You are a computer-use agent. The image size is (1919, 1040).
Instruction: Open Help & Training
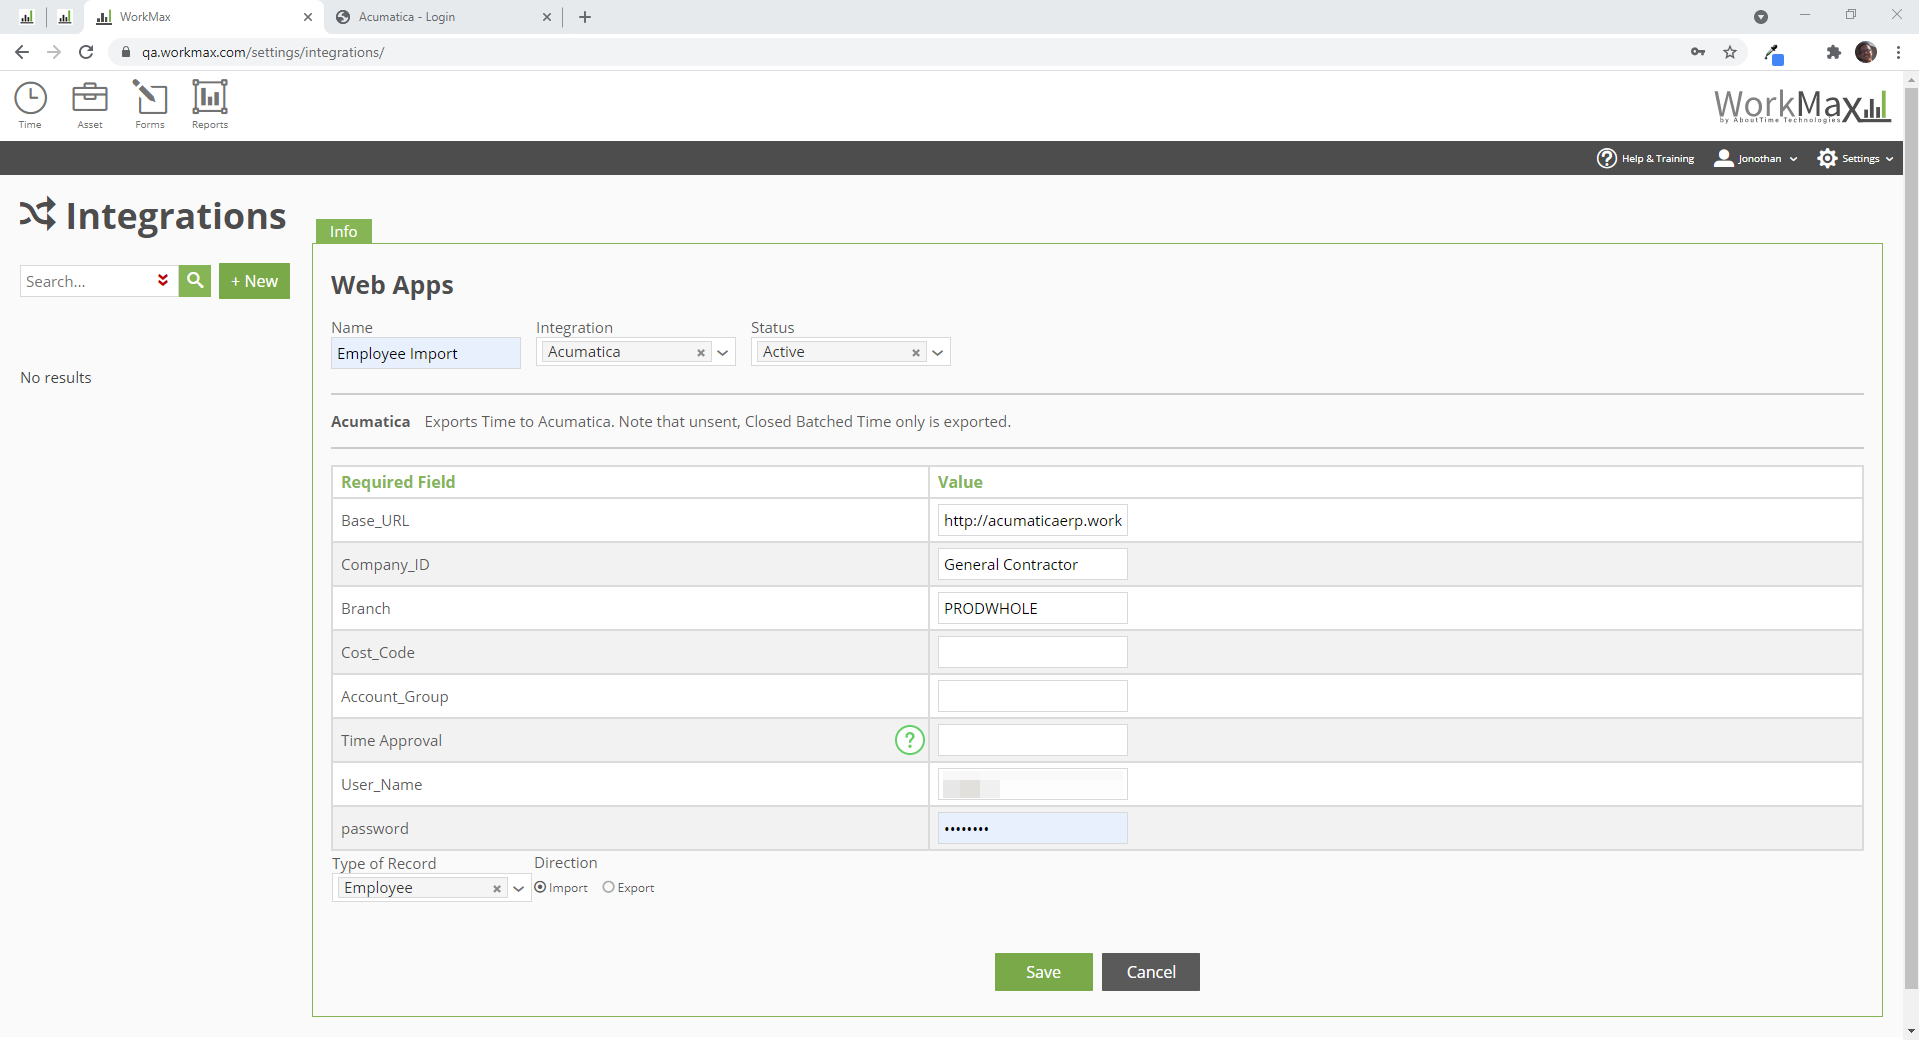1645,158
